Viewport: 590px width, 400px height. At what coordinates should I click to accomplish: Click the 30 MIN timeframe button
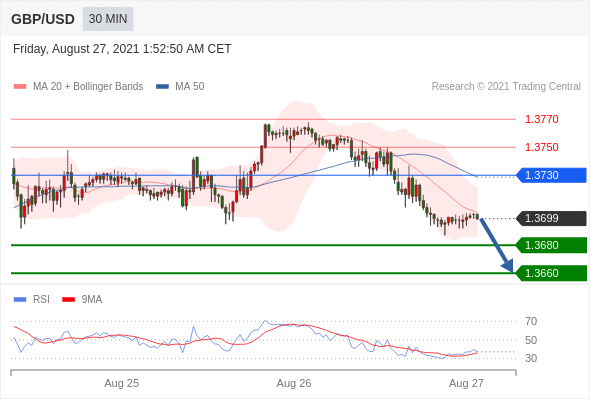point(108,19)
